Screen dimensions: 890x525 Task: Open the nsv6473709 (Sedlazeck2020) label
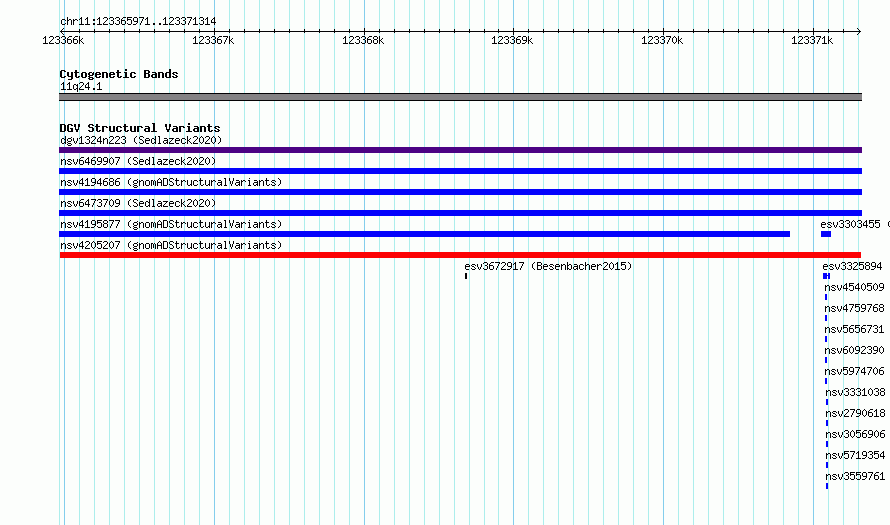pyautogui.click(x=138, y=203)
